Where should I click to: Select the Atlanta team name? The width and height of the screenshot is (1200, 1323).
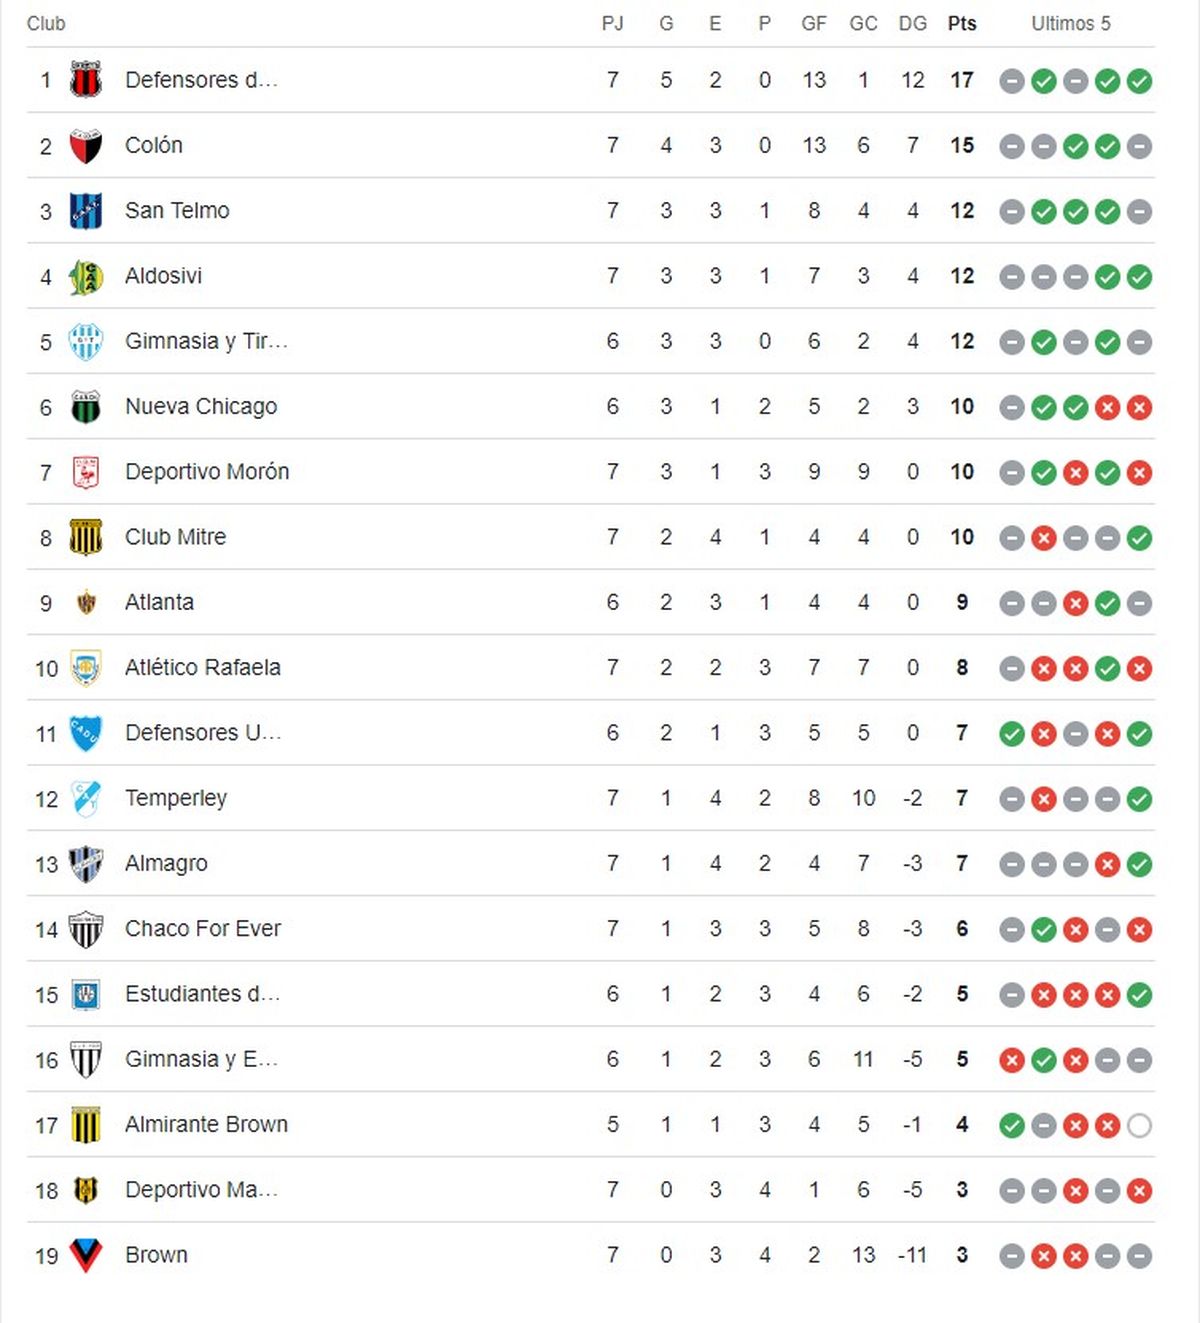(x=159, y=603)
